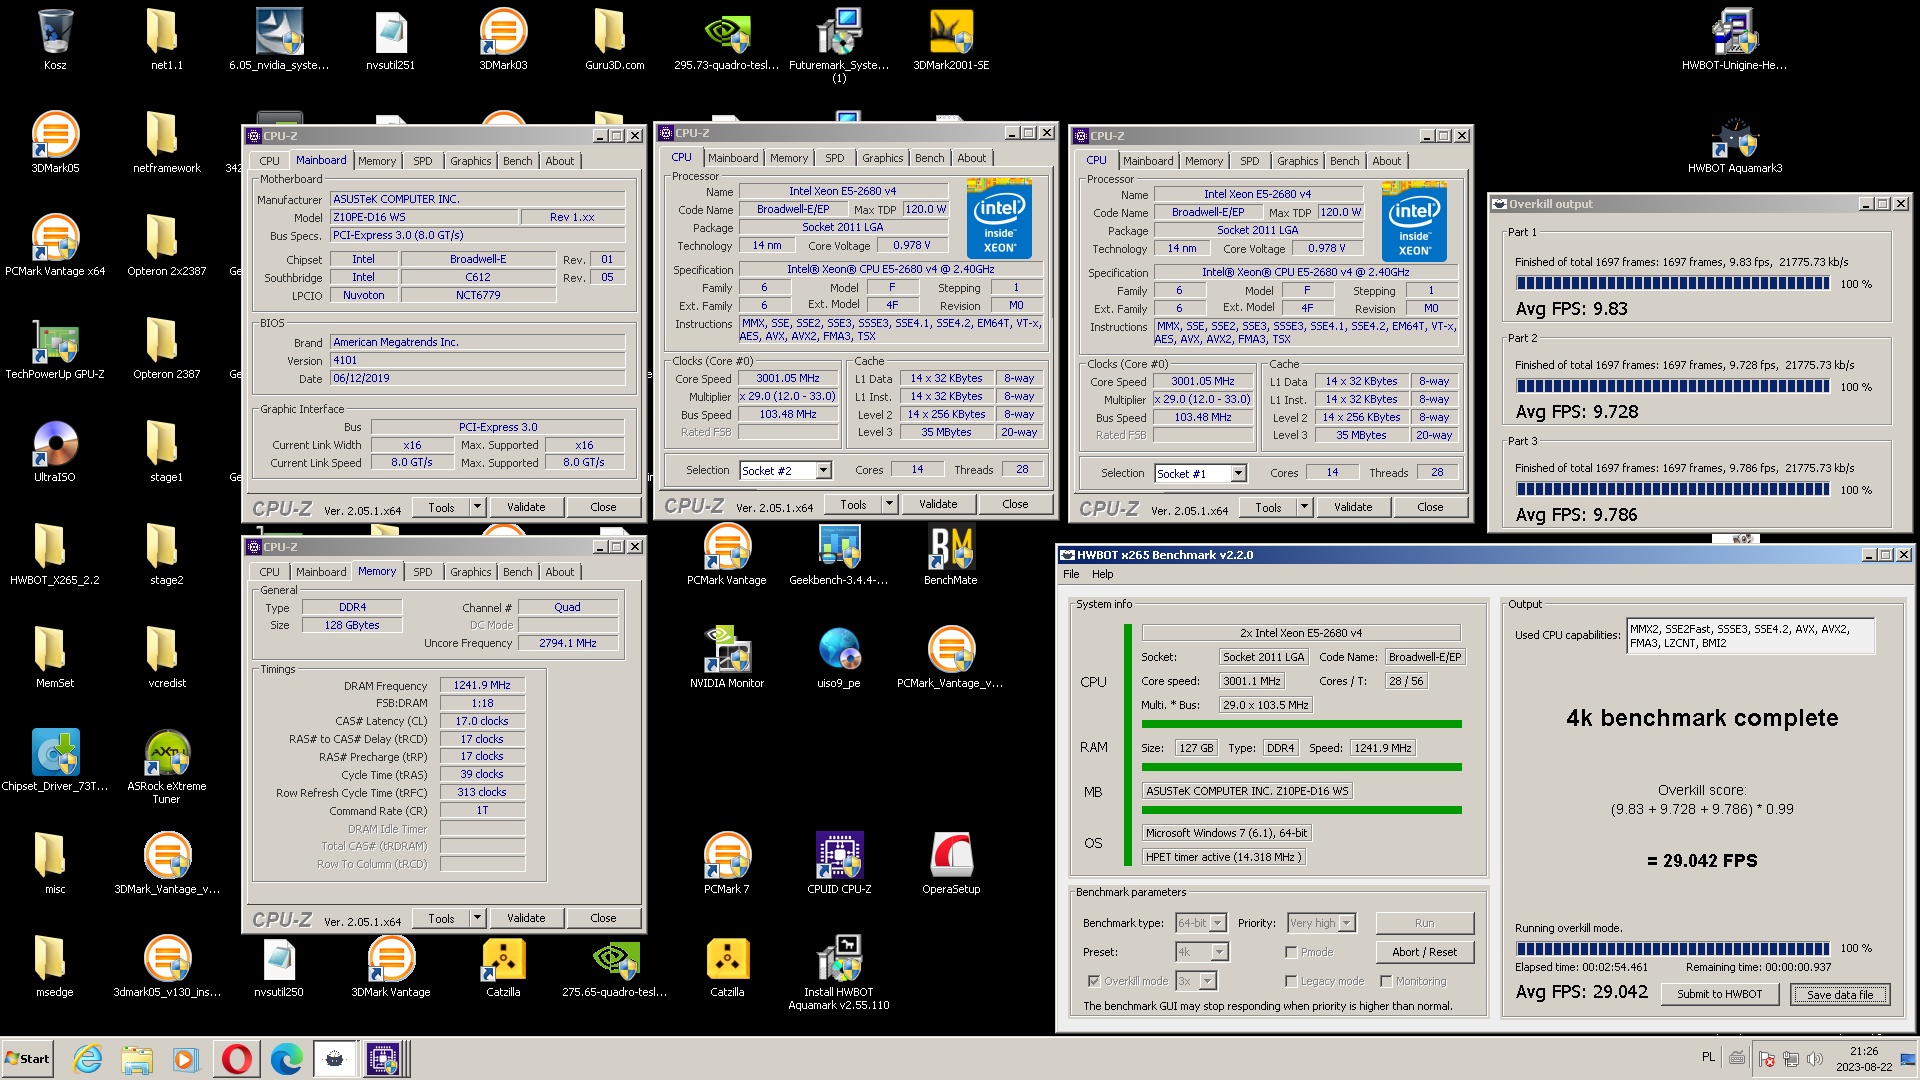The image size is (1920, 1080).
Task: Run OperaSetup installer icon
Action: click(x=951, y=862)
